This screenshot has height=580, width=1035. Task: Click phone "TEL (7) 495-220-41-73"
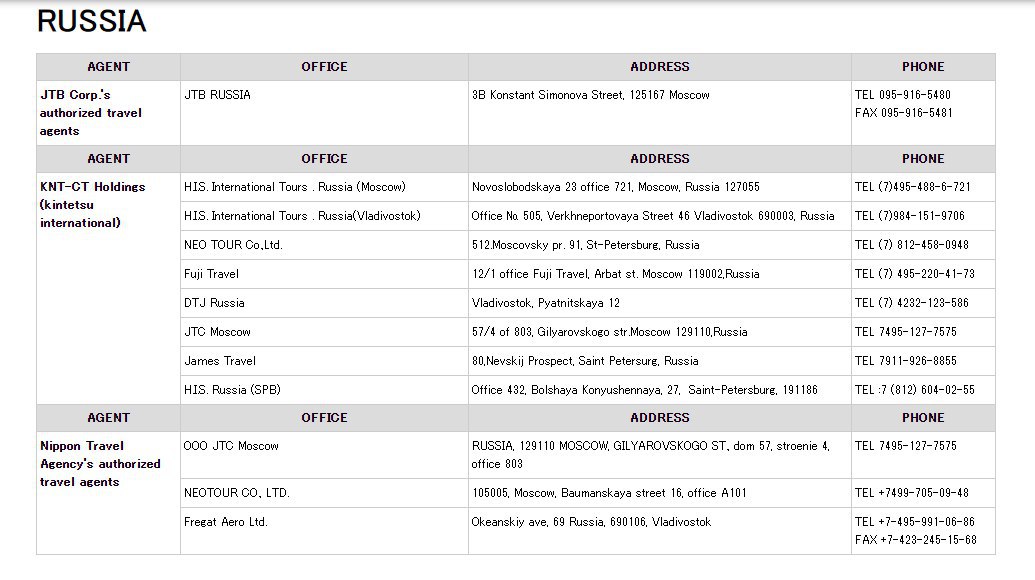915,274
